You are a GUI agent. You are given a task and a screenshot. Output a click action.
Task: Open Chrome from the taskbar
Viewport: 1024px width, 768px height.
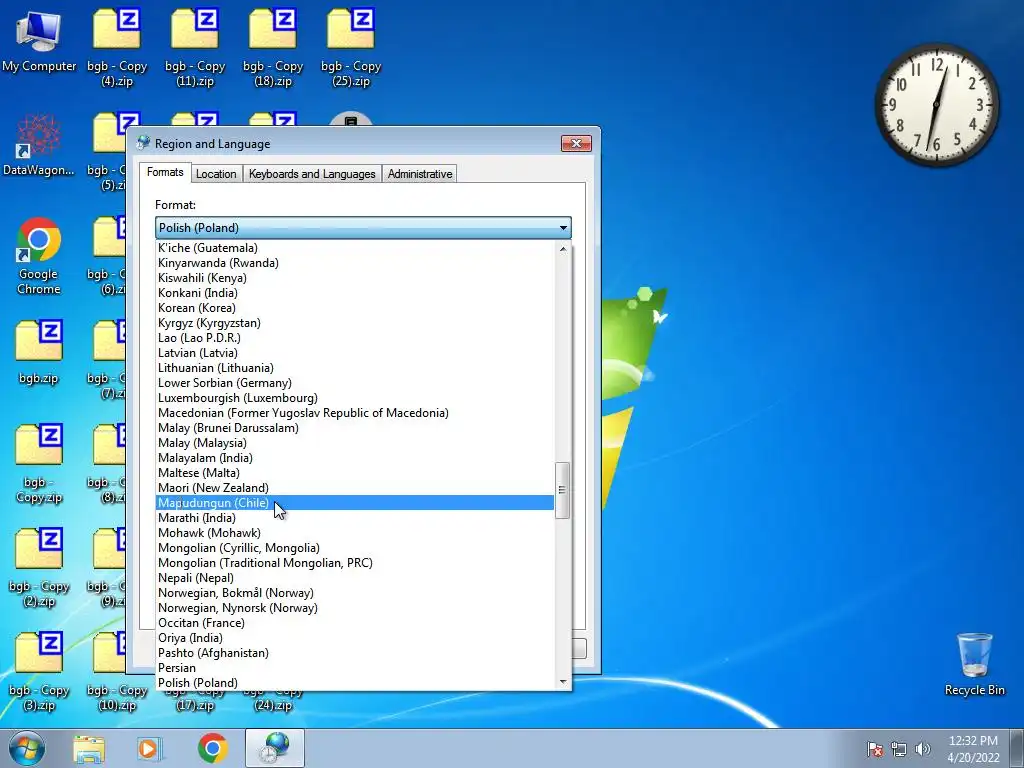[213, 748]
